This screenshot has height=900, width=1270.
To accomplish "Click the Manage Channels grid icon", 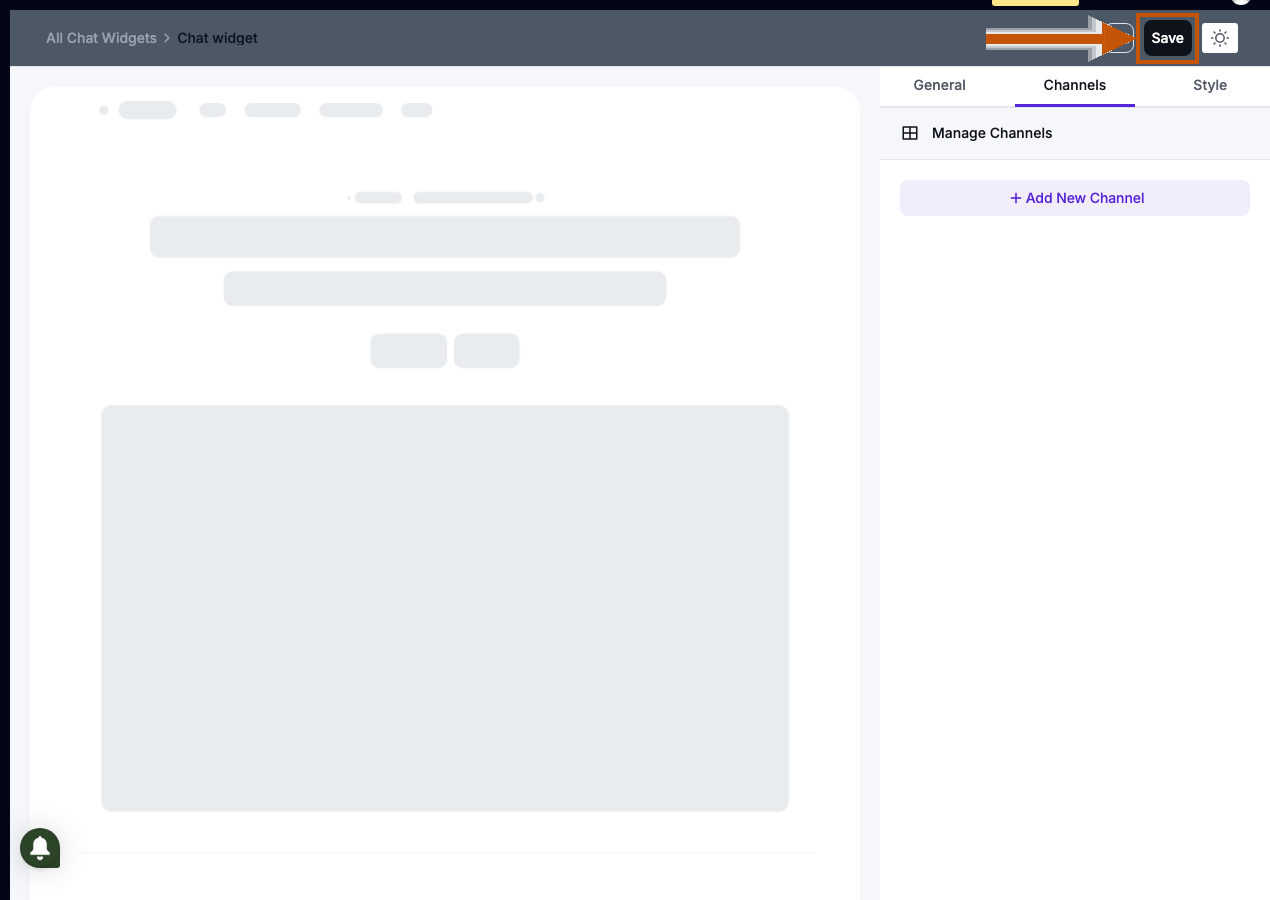I will [910, 133].
